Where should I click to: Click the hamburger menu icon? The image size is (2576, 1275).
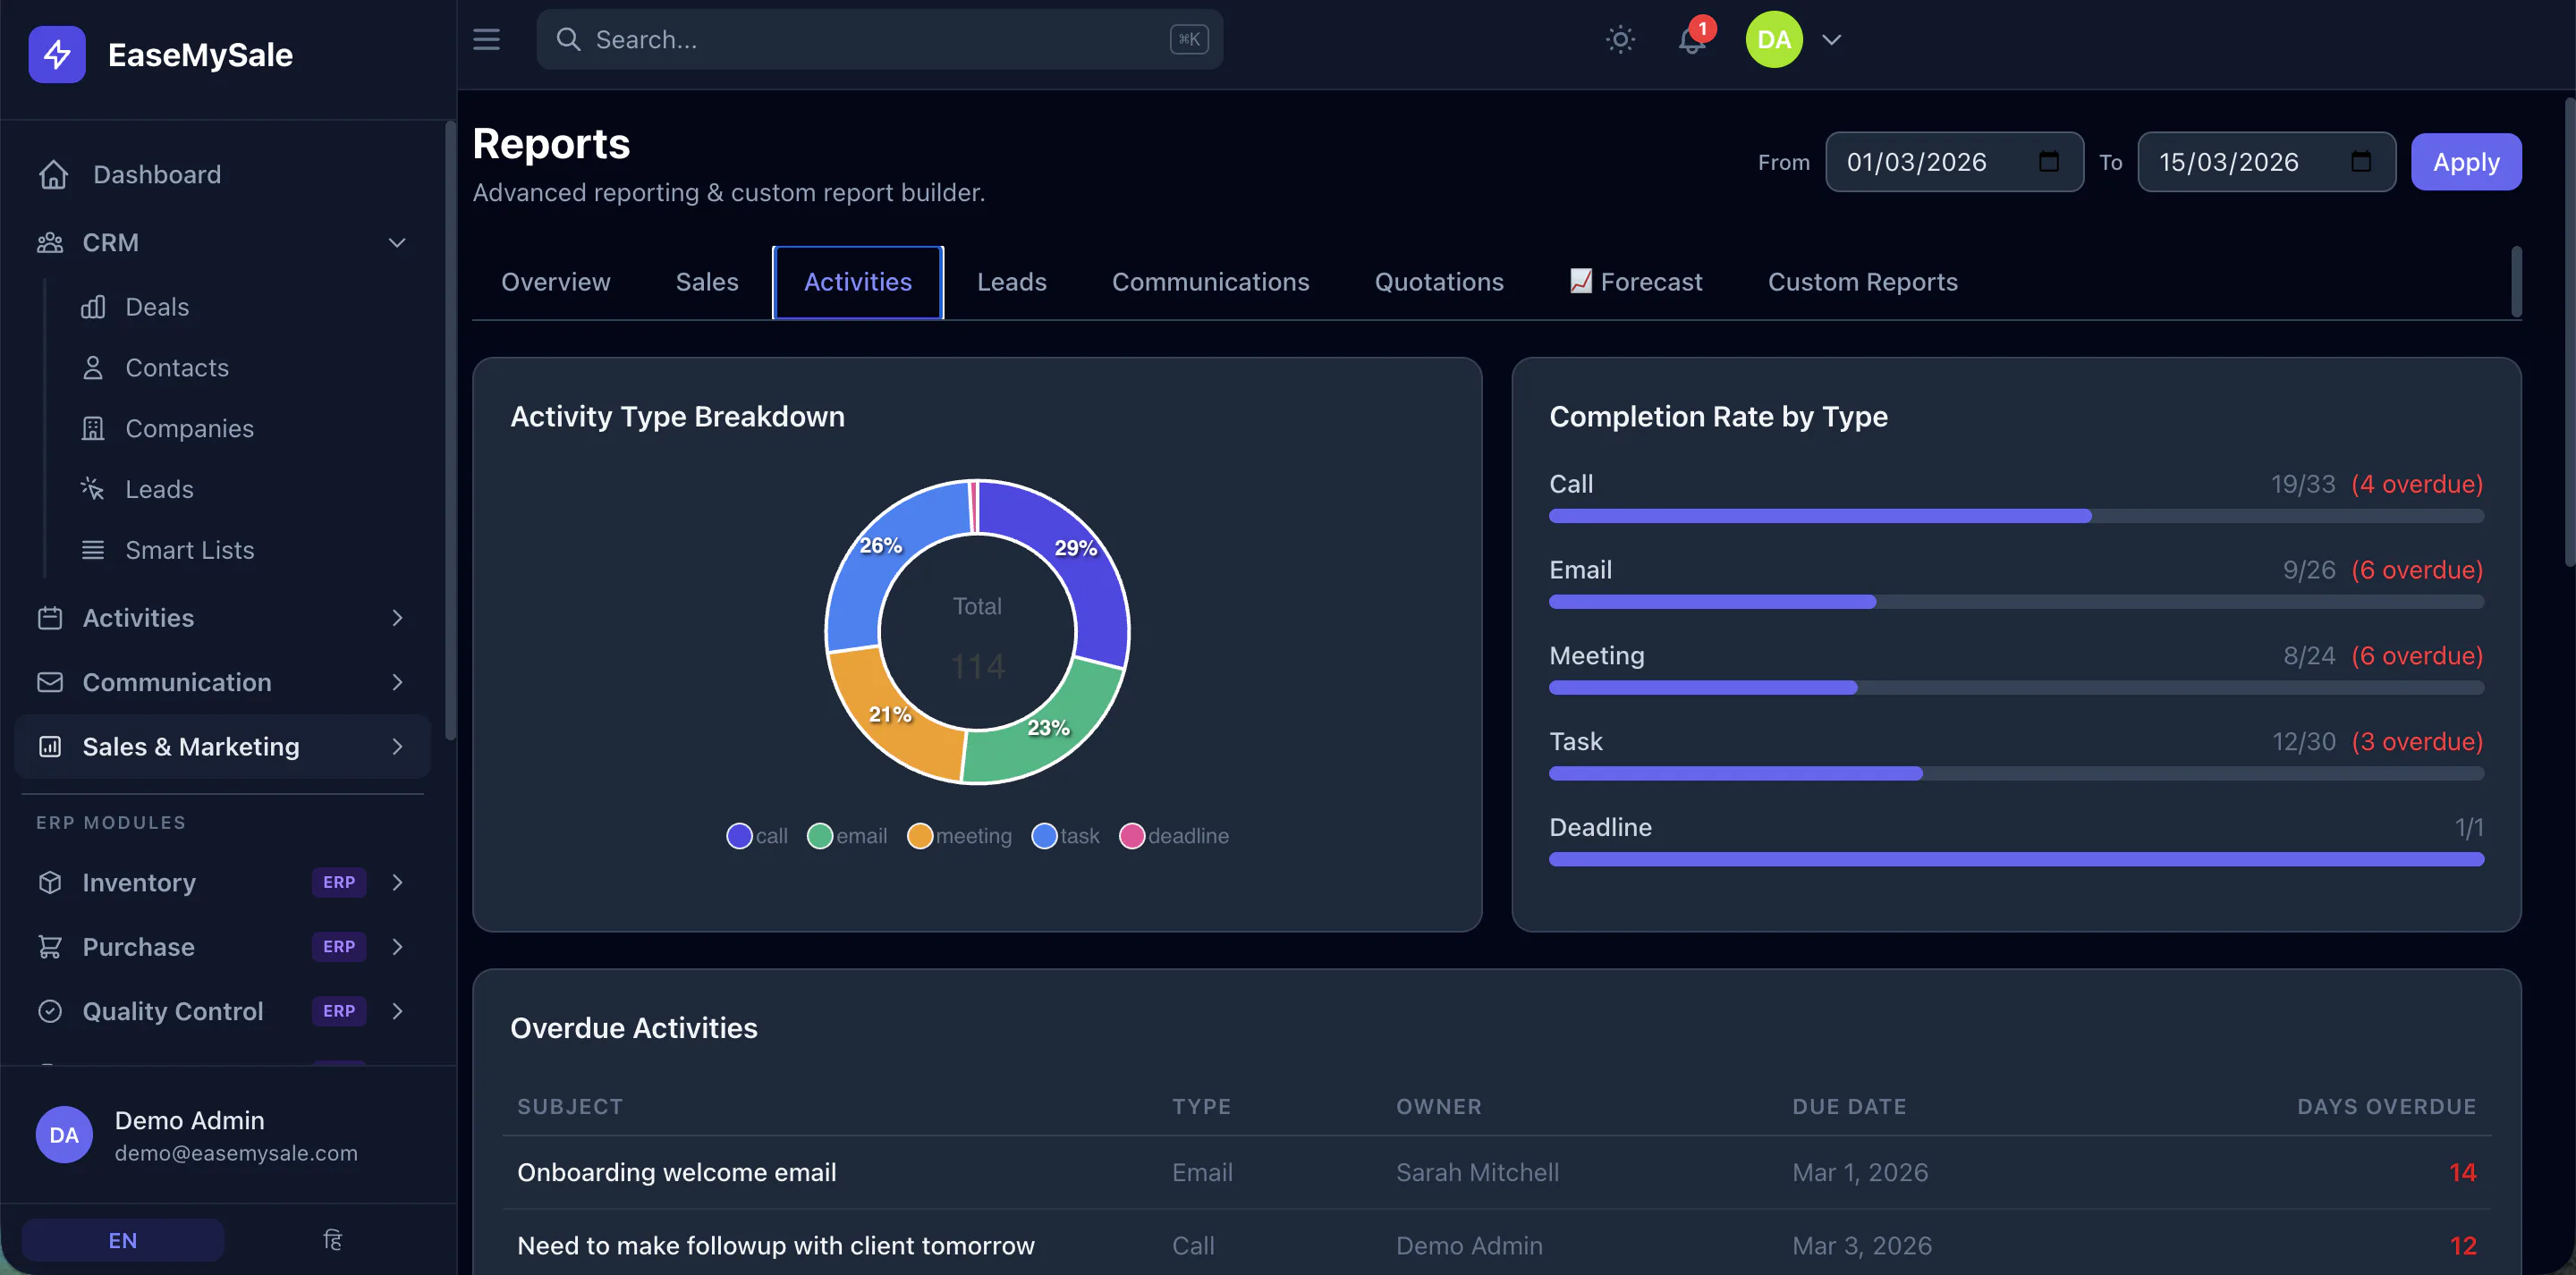pyautogui.click(x=486, y=39)
